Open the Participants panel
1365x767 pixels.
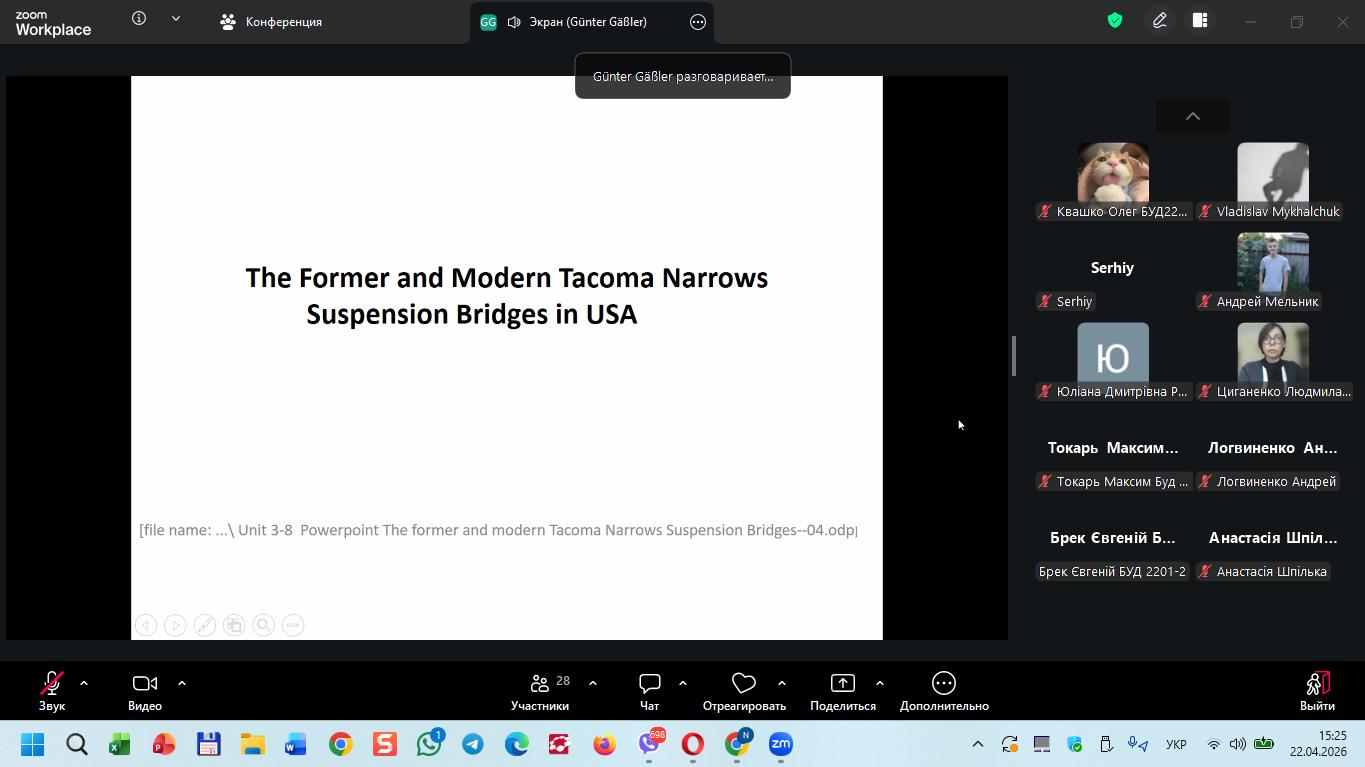540,692
